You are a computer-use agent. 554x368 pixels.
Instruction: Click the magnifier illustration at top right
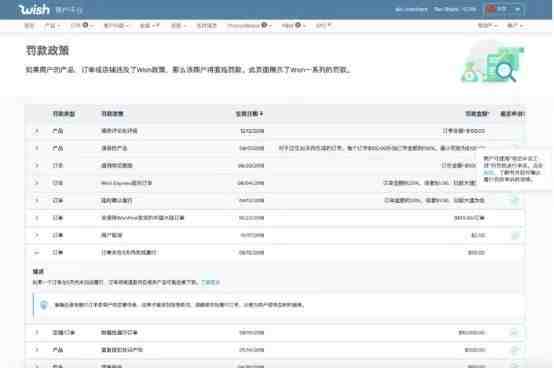tap(505, 72)
